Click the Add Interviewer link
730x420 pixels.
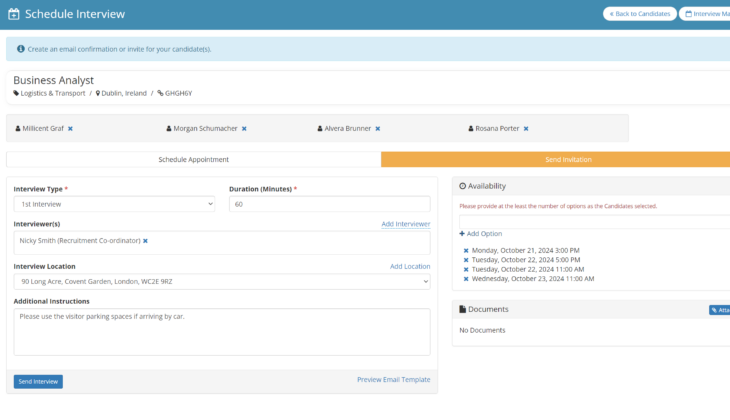coord(405,224)
